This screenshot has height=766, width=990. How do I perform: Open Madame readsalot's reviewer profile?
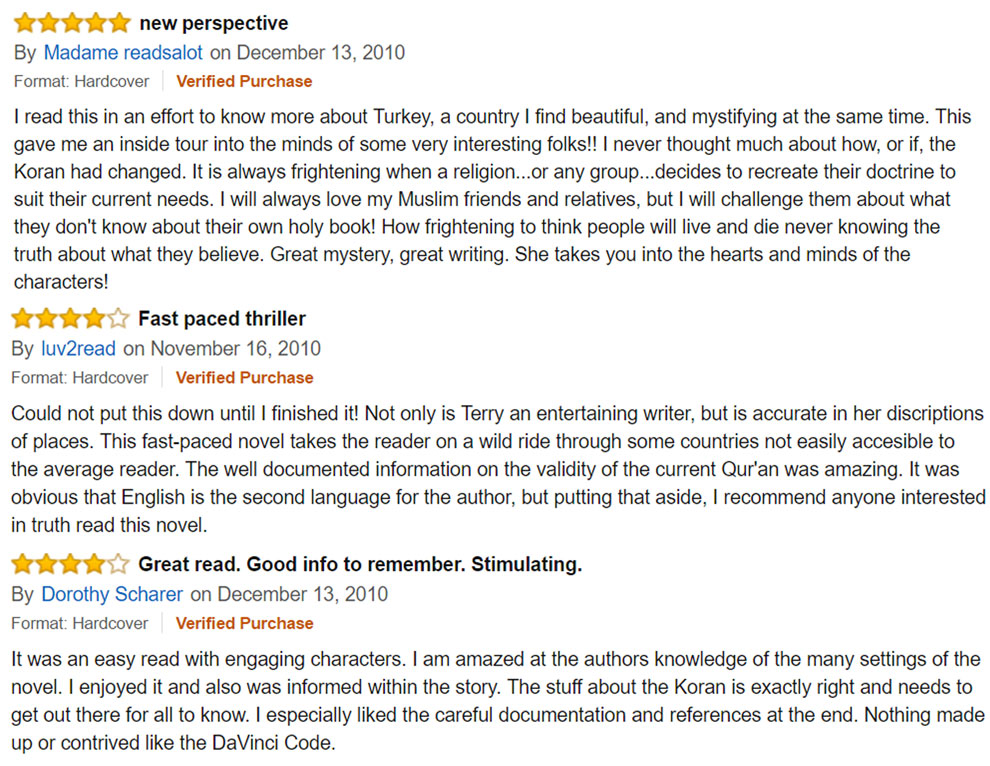(x=123, y=52)
